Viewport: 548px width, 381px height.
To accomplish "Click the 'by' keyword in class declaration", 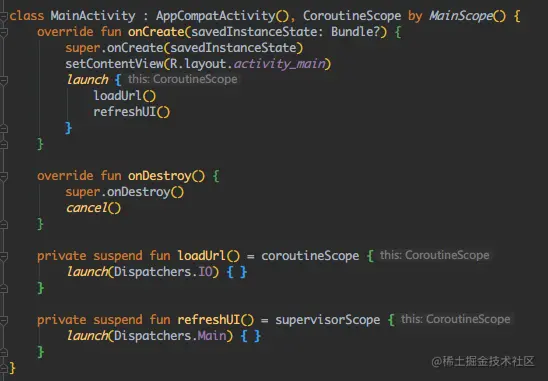I will pos(415,16).
